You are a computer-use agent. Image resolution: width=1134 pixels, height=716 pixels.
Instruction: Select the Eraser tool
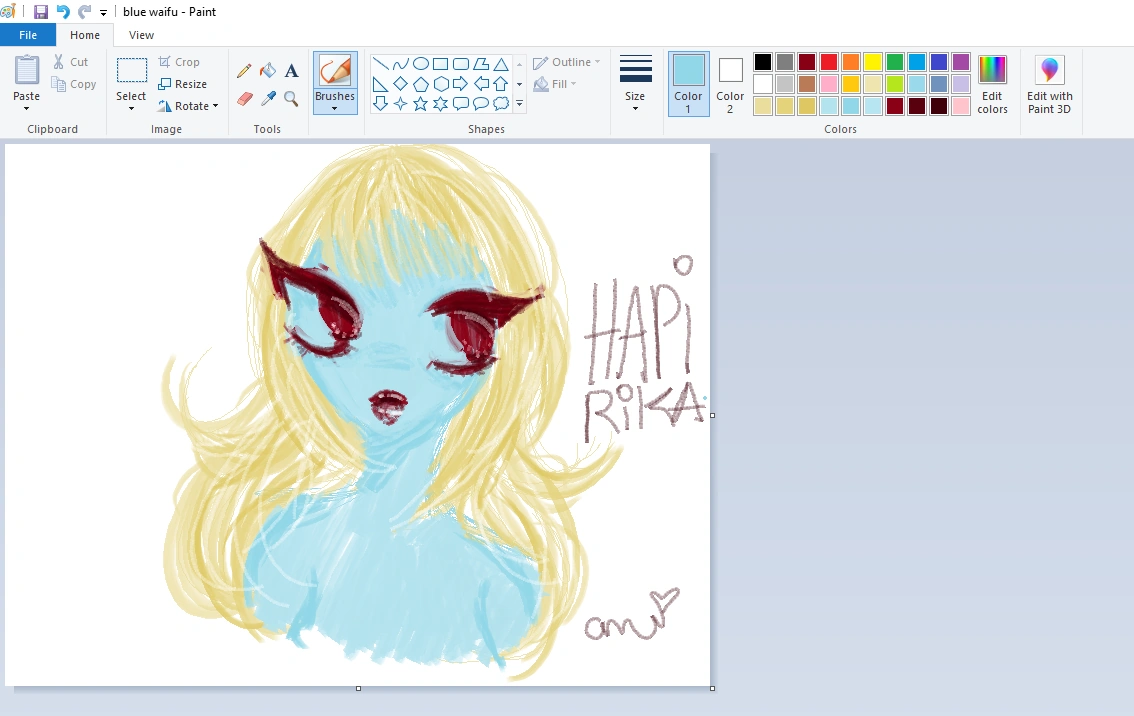(x=244, y=98)
